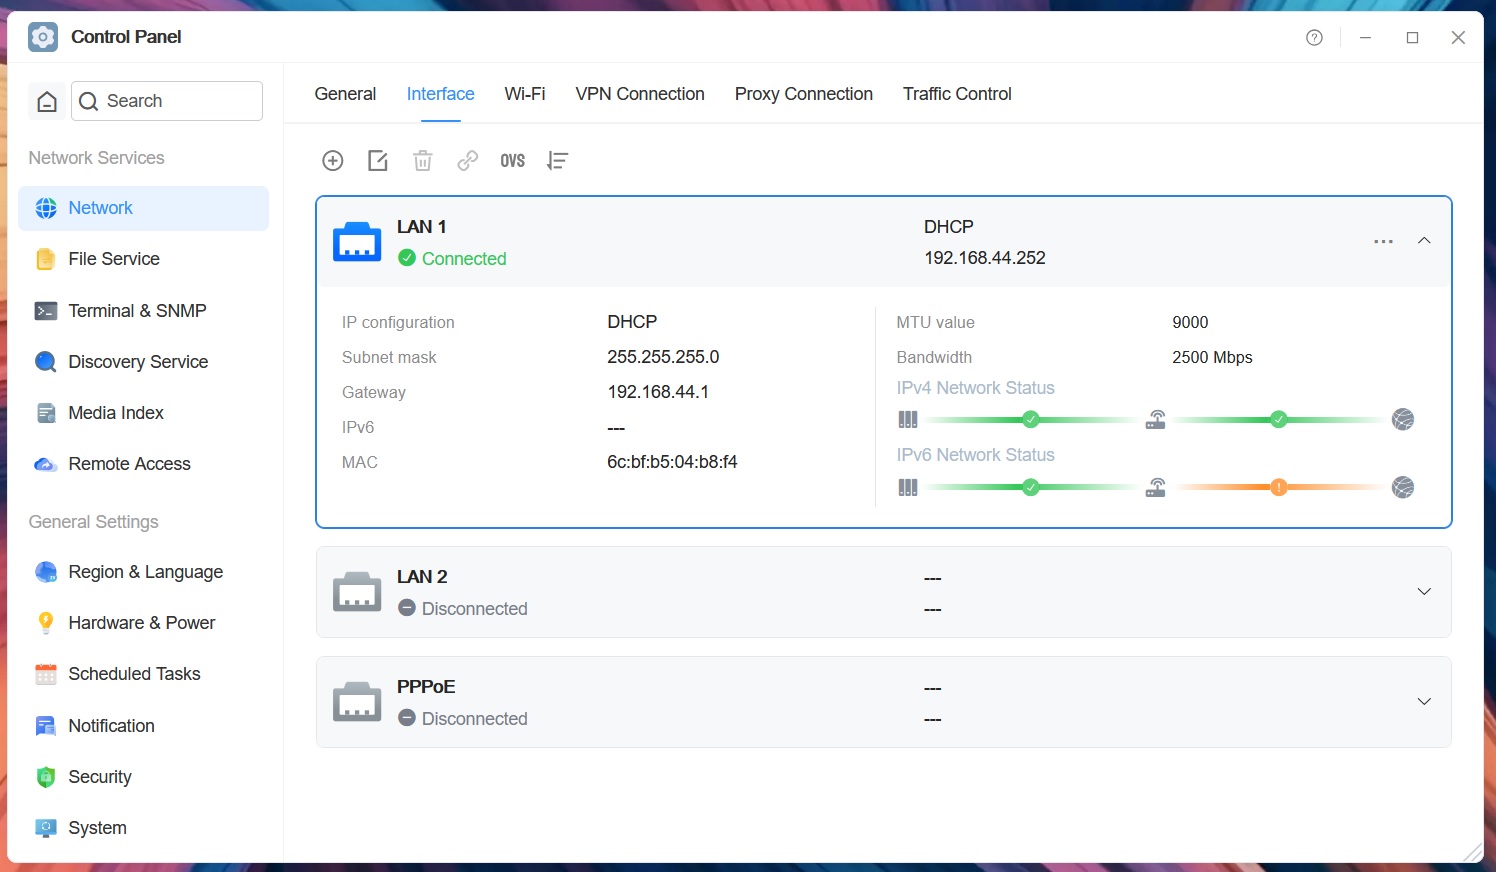Click LAN 2 Disconnected status icon
The image size is (1496, 872).
(407, 608)
